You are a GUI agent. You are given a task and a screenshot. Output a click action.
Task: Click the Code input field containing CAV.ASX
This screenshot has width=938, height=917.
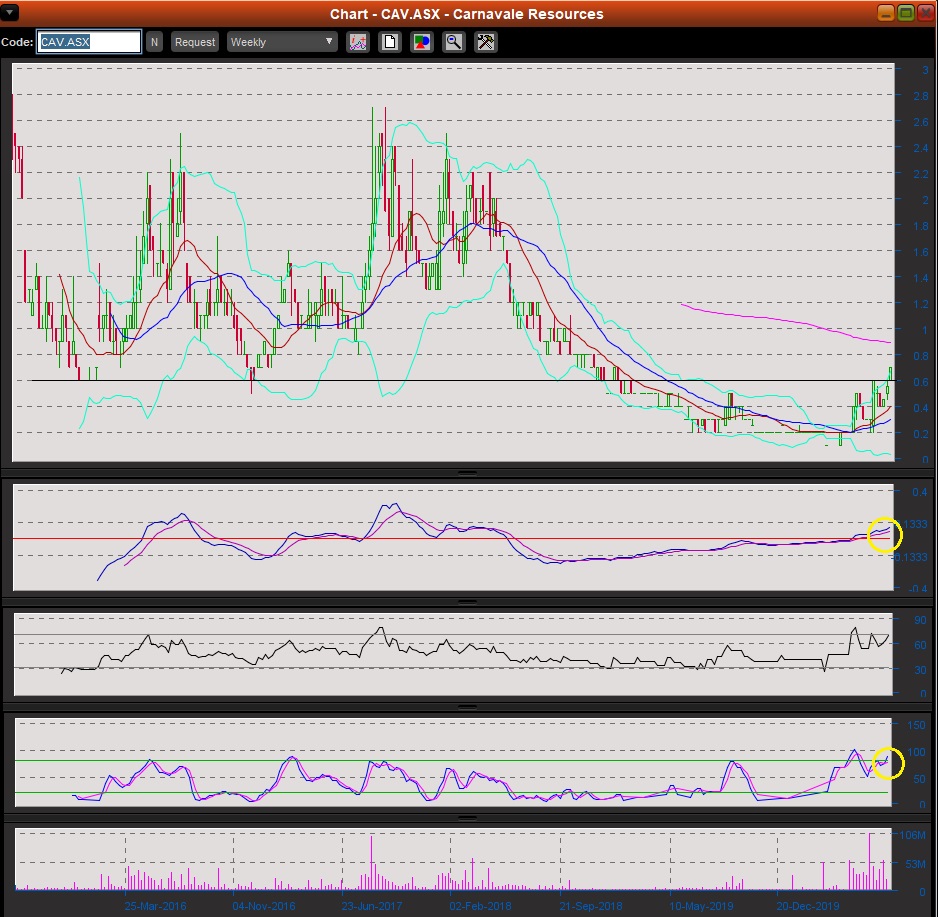[x=89, y=42]
